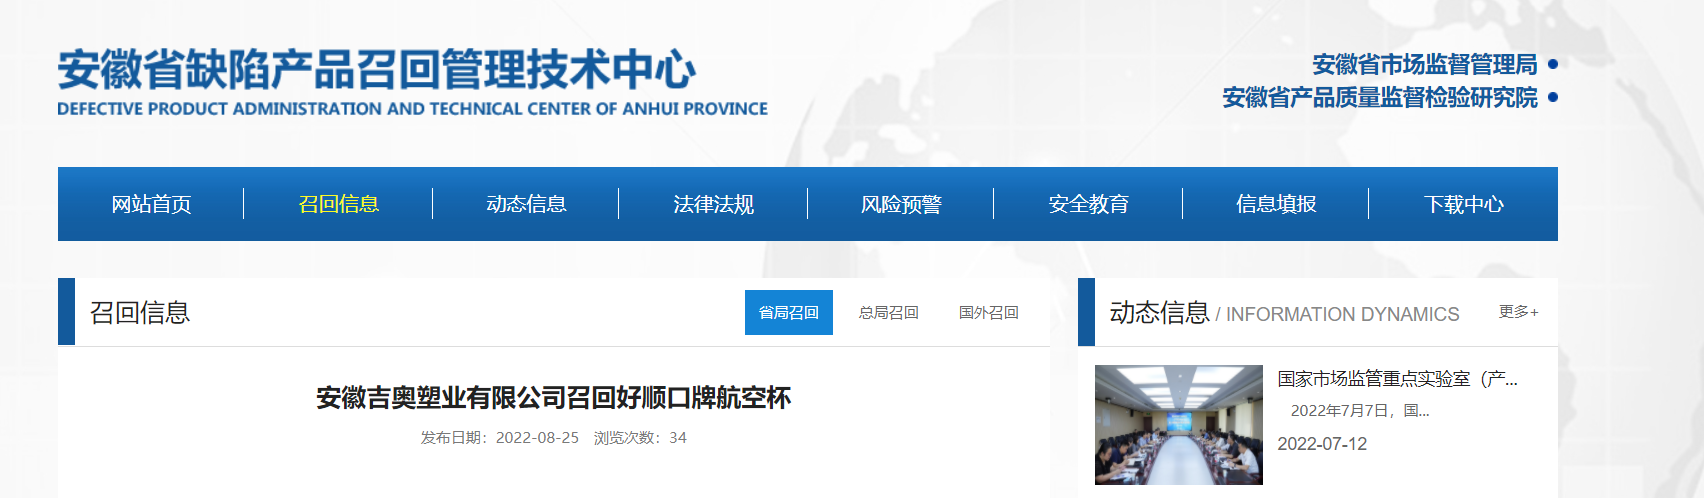Switch to the 省局召回 tab
Screen dimensions: 1704x498
789,313
